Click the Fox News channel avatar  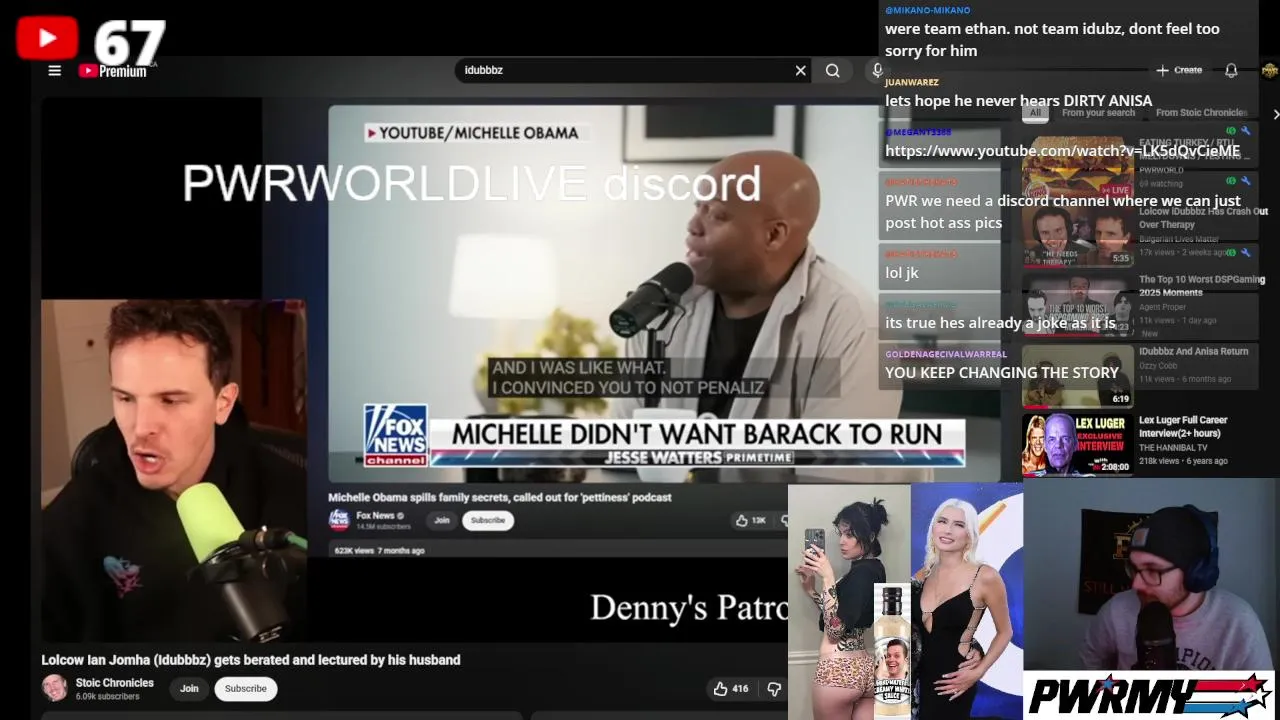tap(339, 519)
